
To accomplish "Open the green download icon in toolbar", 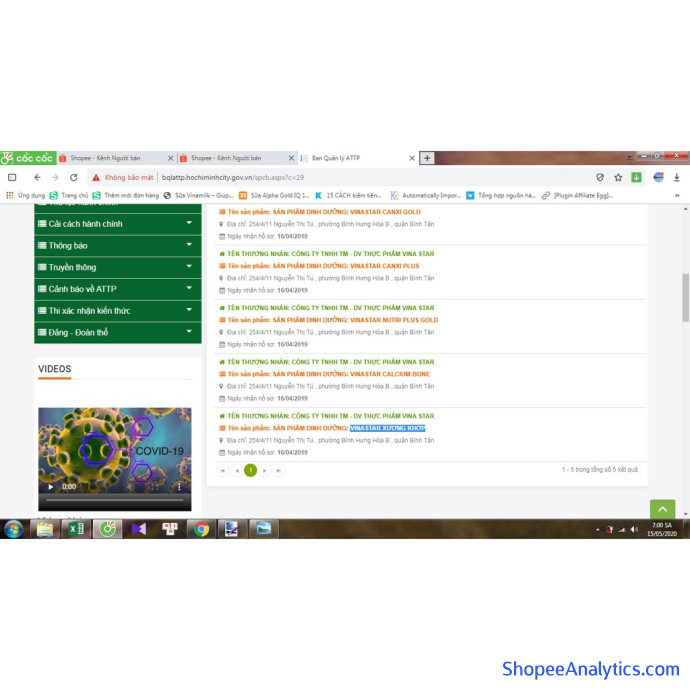I will (x=636, y=177).
